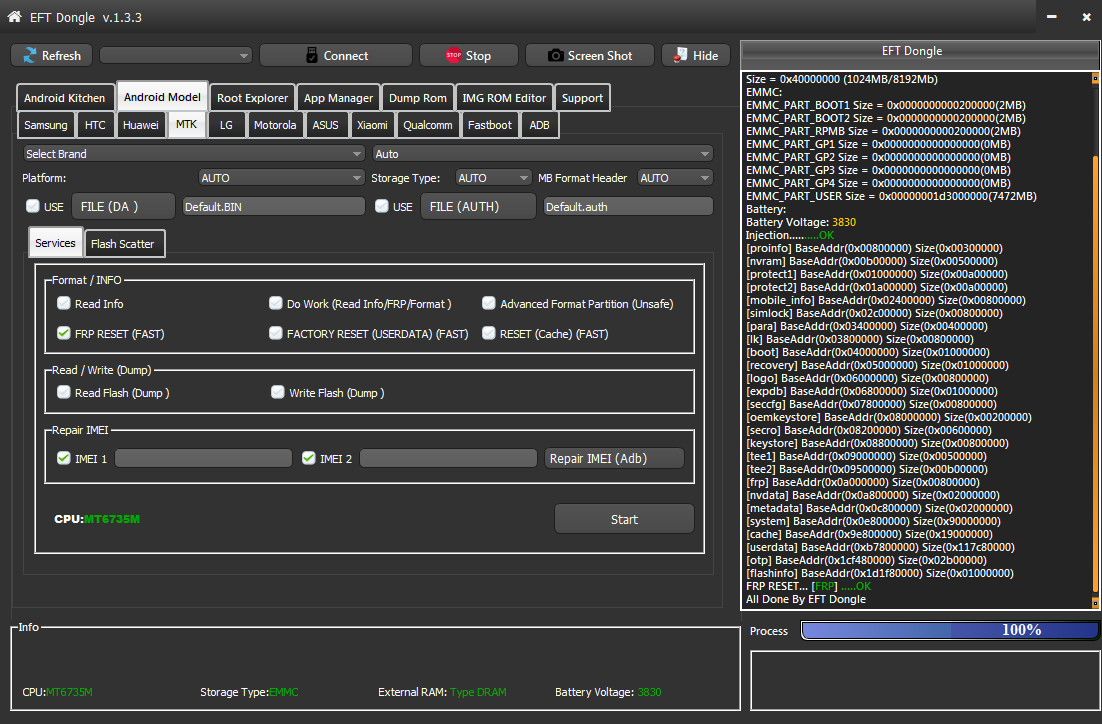Click the Default.auth file field

[628, 207]
